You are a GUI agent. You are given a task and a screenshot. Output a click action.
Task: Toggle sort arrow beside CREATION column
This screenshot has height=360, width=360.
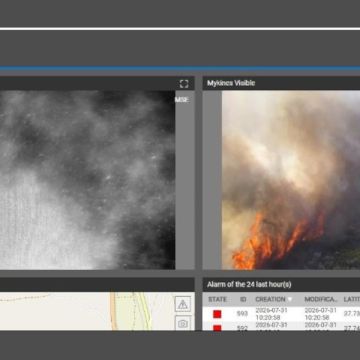(x=290, y=299)
